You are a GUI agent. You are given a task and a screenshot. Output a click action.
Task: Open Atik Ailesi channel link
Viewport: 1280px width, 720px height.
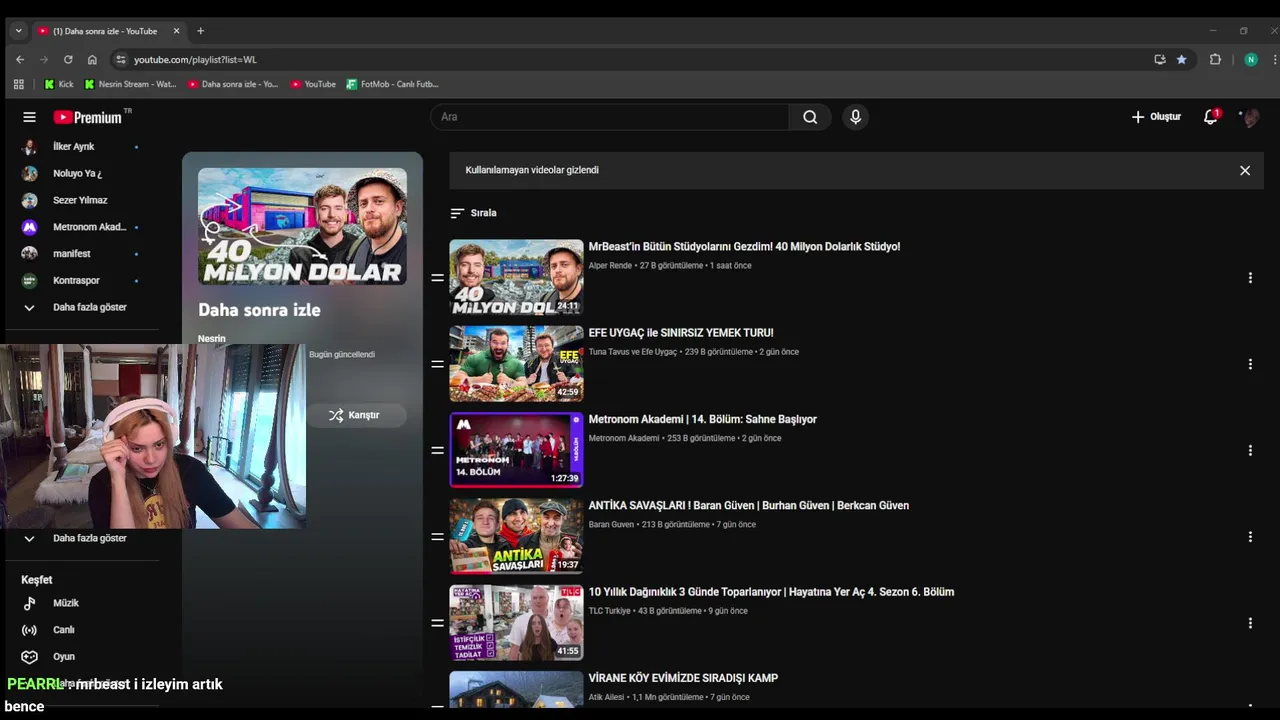pyautogui.click(x=606, y=697)
